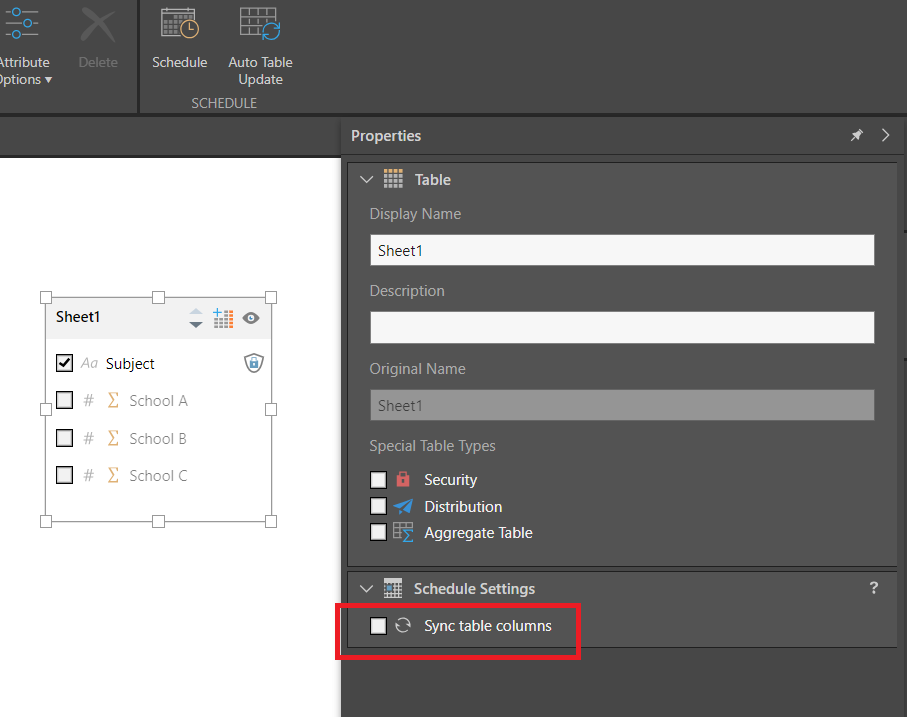Click the Display Name input field
The height and width of the screenshot is (717, 907).
coord(621,251)
